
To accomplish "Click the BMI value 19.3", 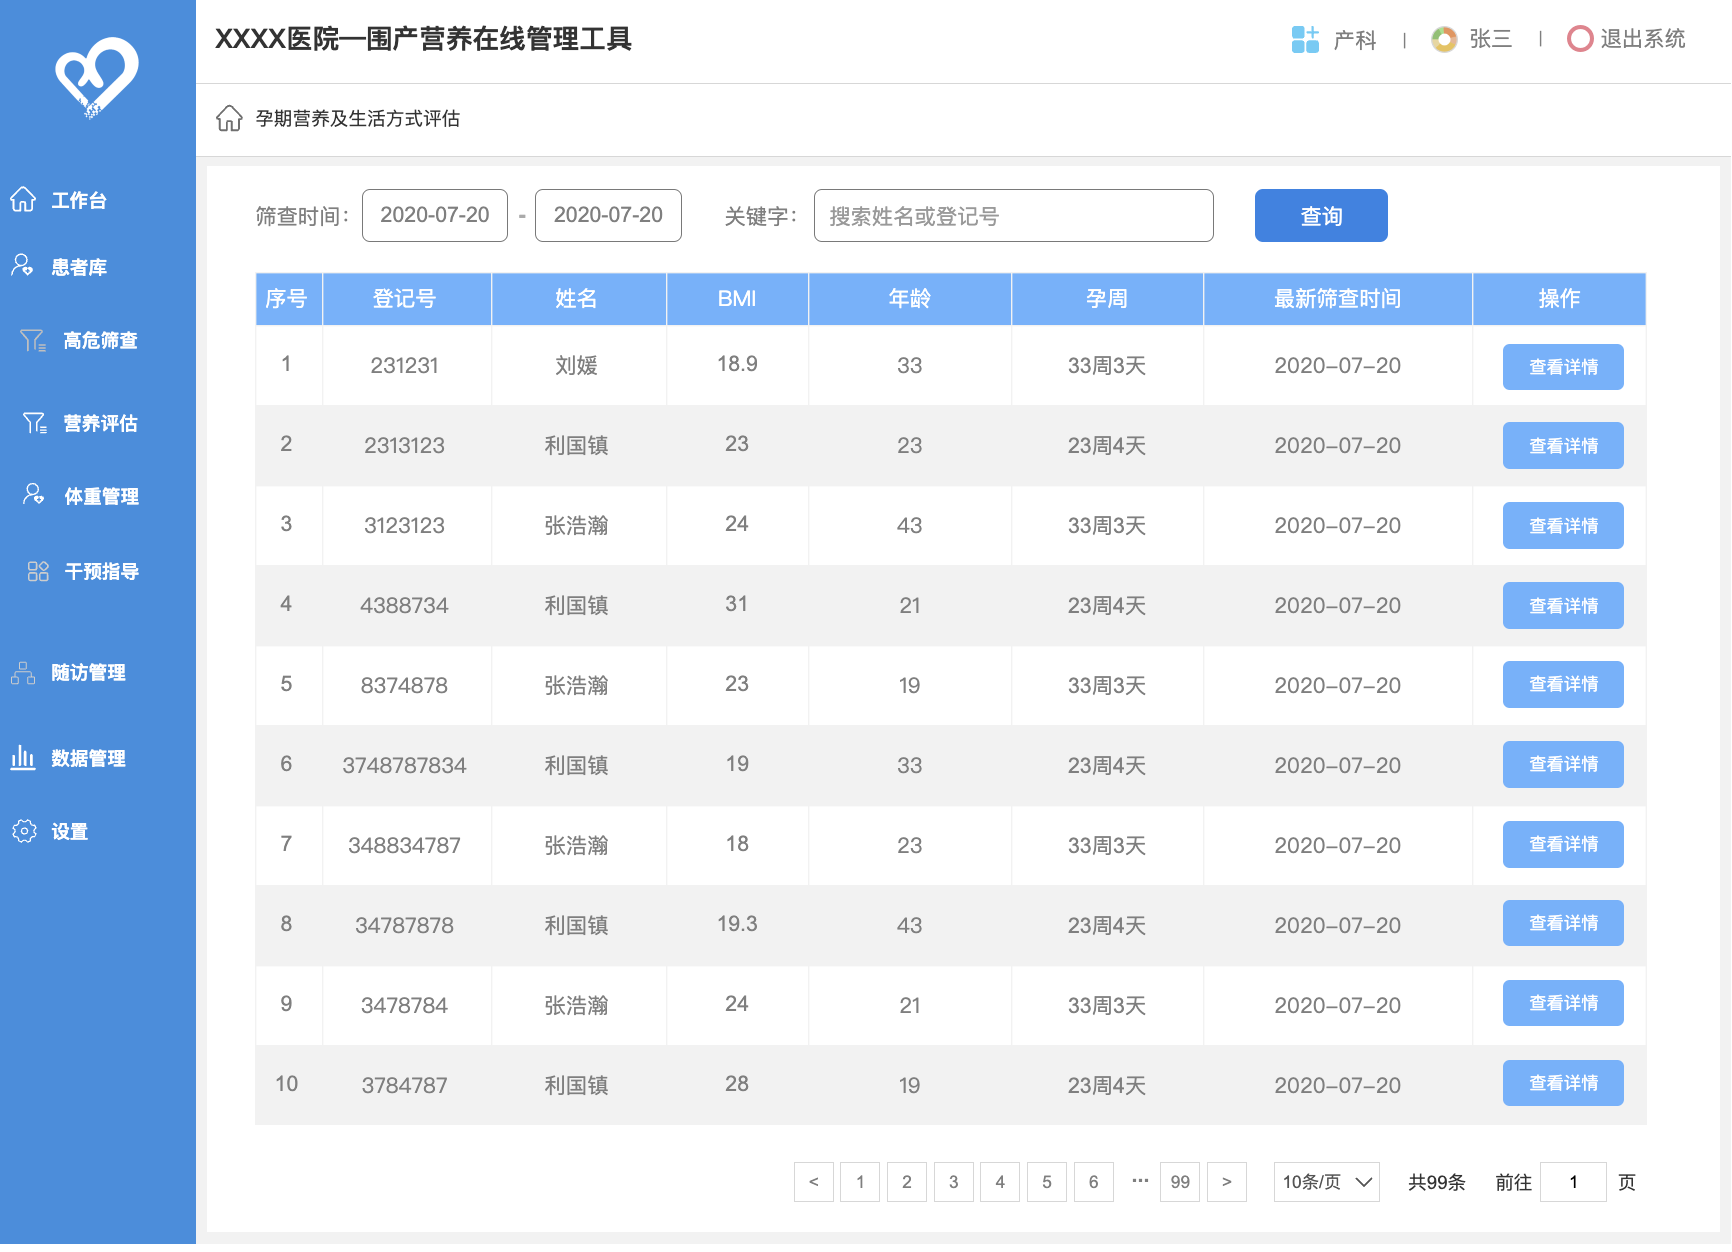I will (737, 924).
